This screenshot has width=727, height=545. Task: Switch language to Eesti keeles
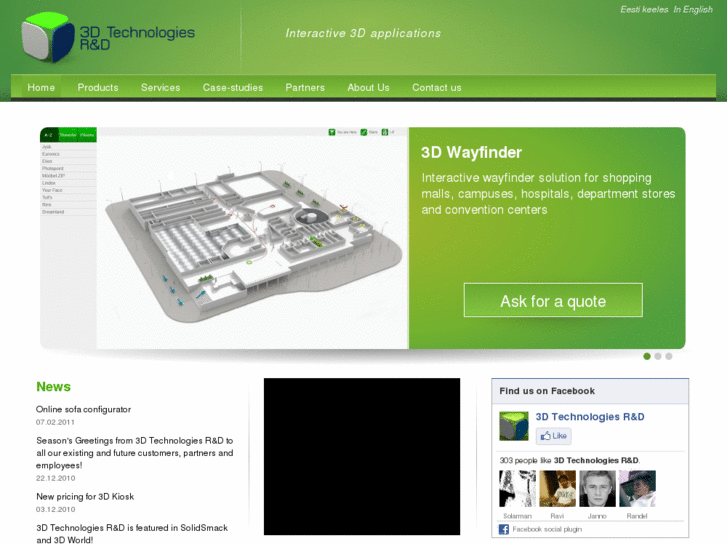644,9
